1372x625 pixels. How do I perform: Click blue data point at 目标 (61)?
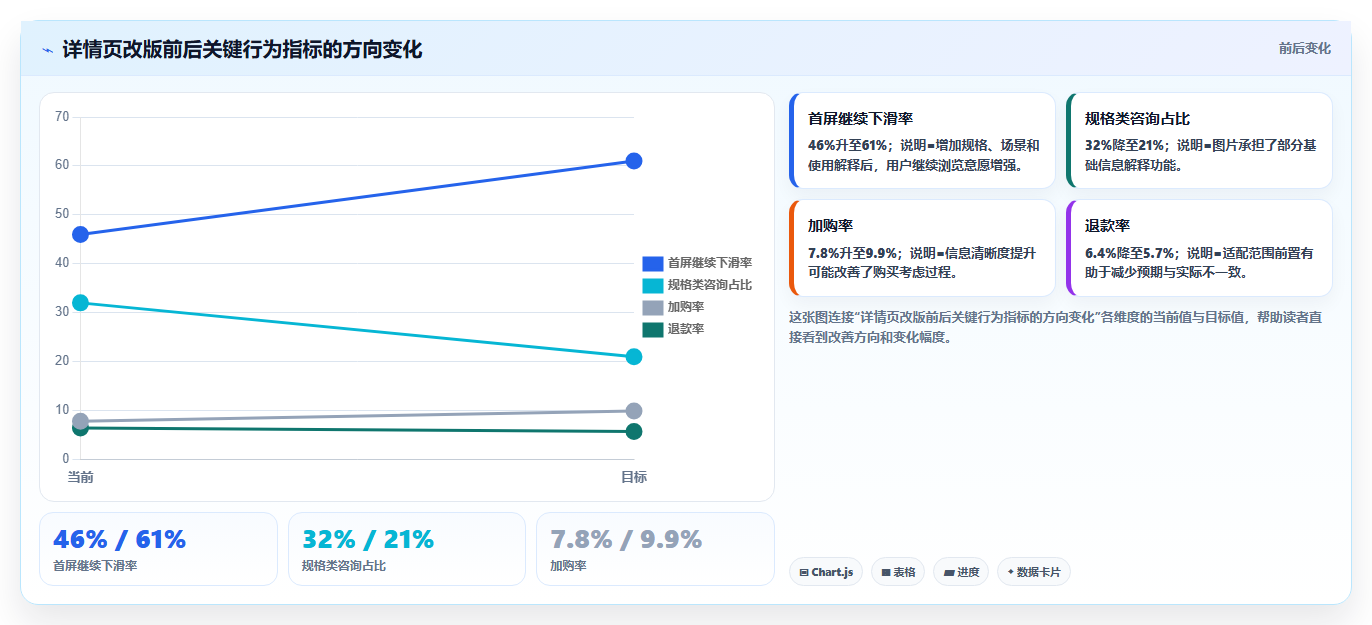pos(634,161)
